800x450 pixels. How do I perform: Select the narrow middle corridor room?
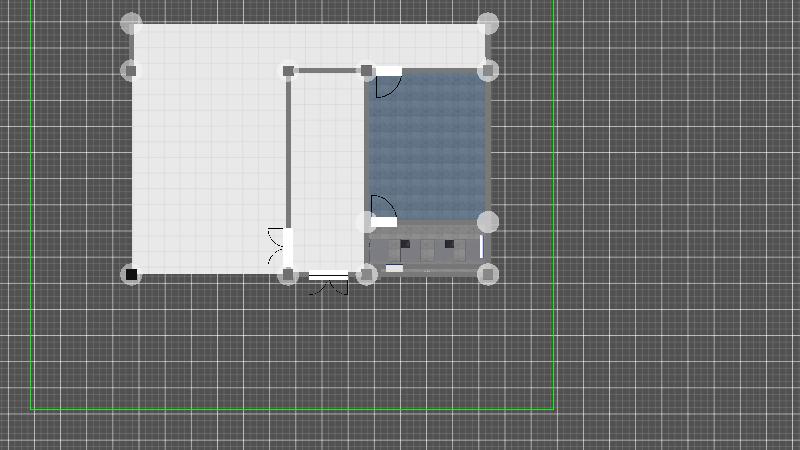point(328,170)
